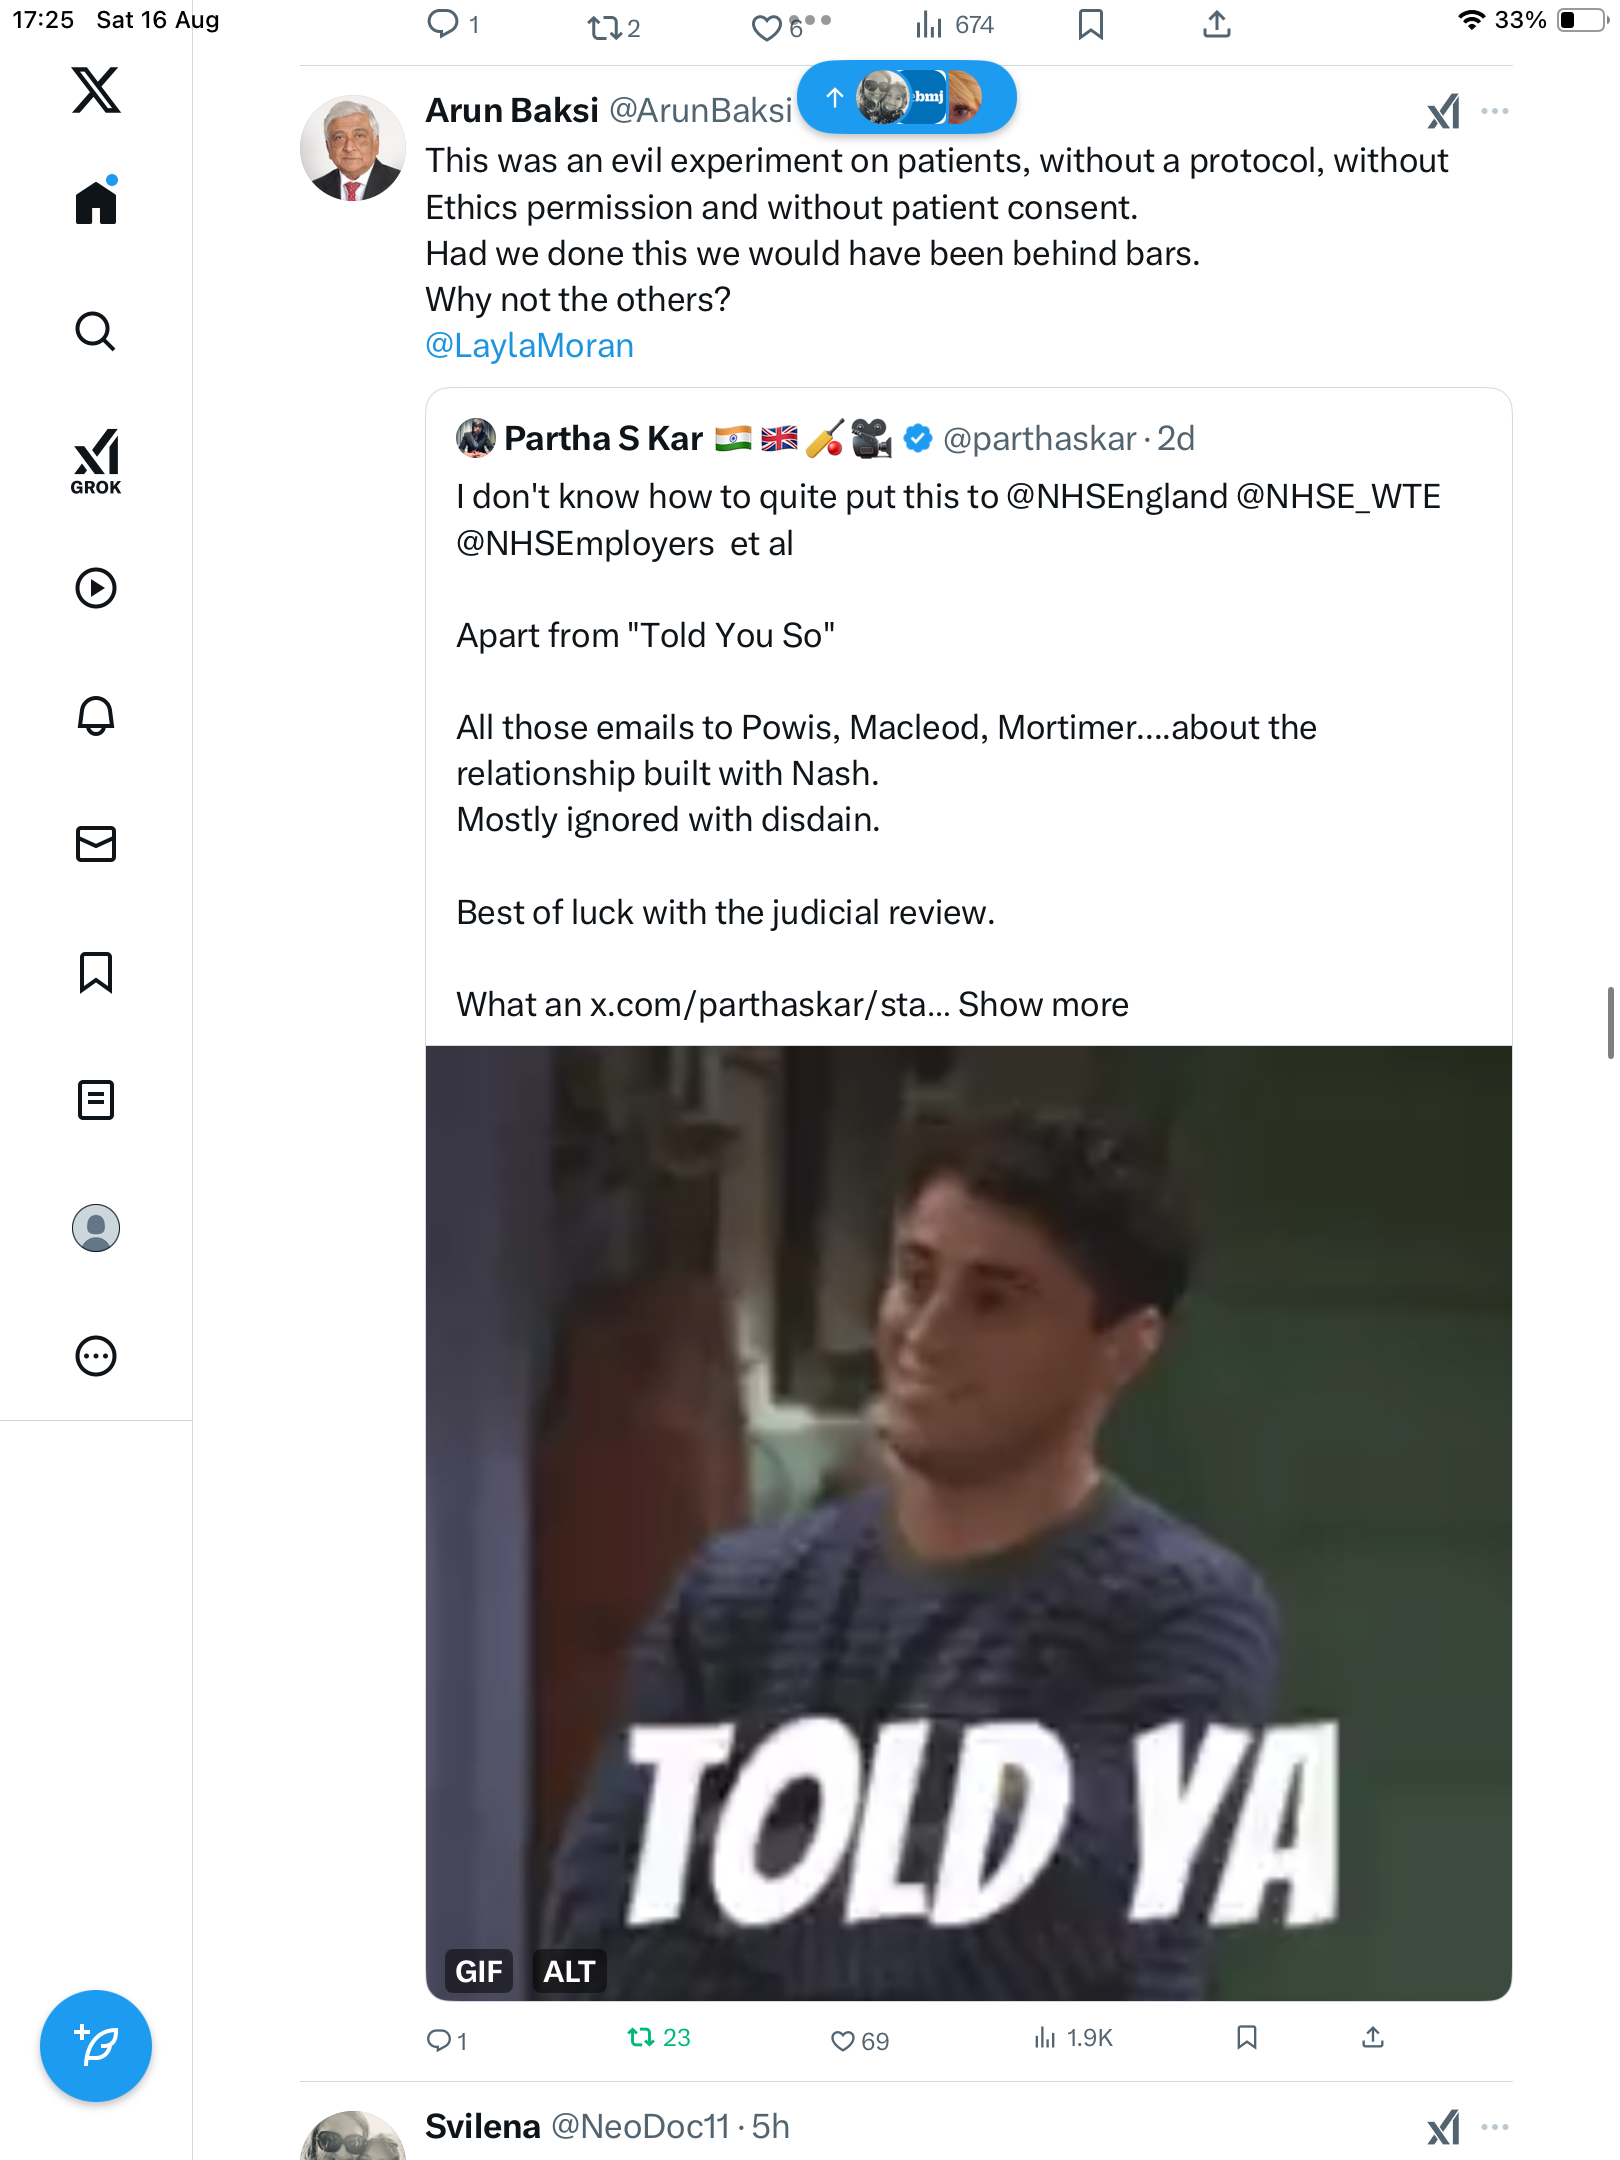Open the video play tab in sidebar
This screenshot has width=1620, height=2160.
[x=96, y=588]
